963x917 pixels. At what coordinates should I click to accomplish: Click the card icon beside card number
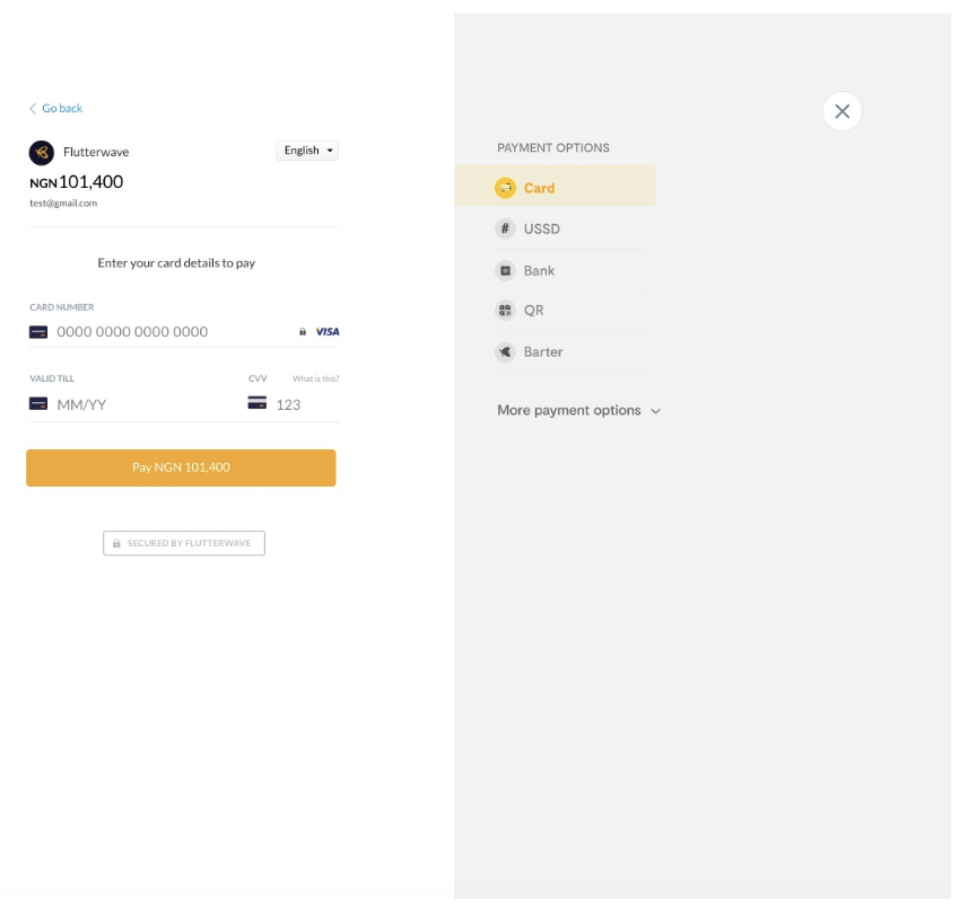tap(38, 332)
